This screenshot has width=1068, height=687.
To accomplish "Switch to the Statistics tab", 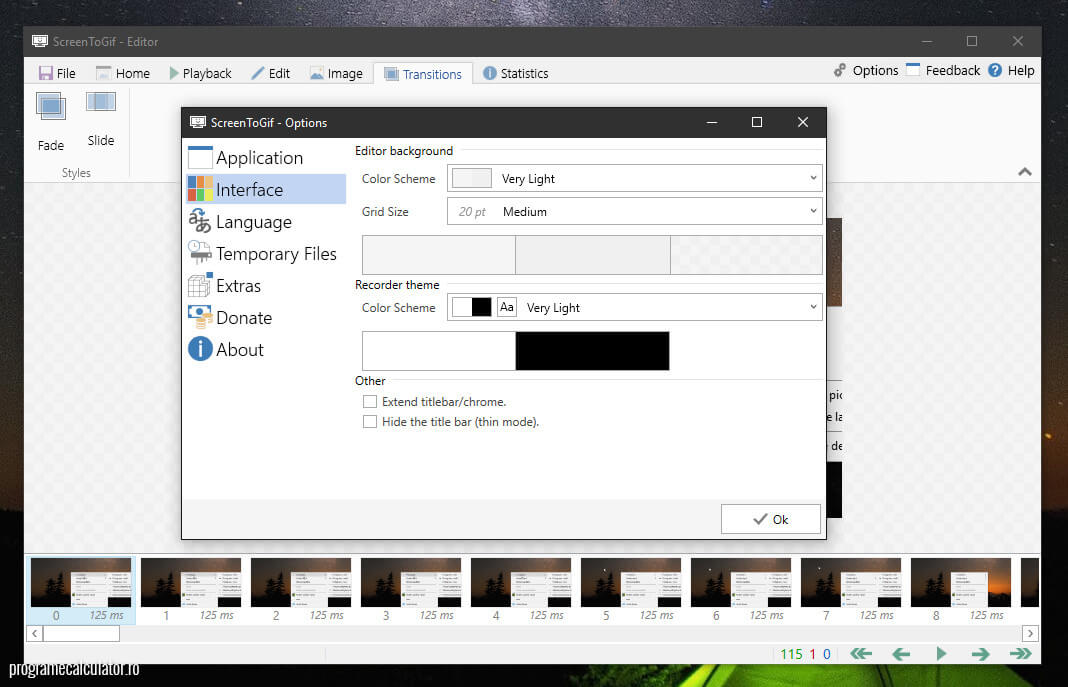I will pos(516,73).
